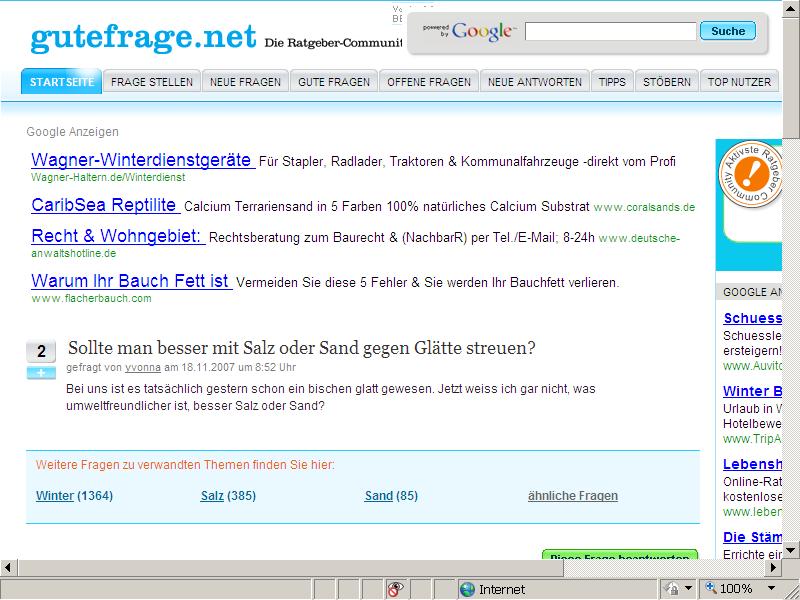Open the Recht & Wohngebiet ad link
Viewport: 800px width, 600px height.
[118, 236]
